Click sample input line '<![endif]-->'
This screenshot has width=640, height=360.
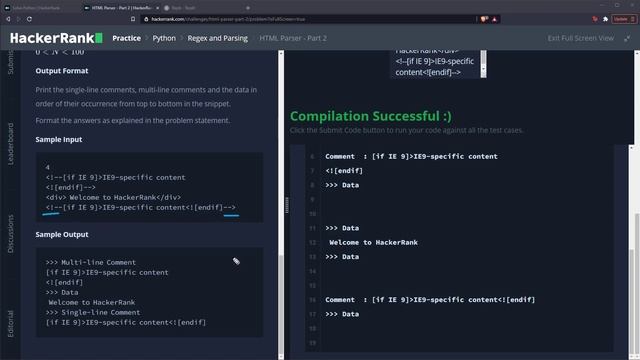tap(71, 187)
